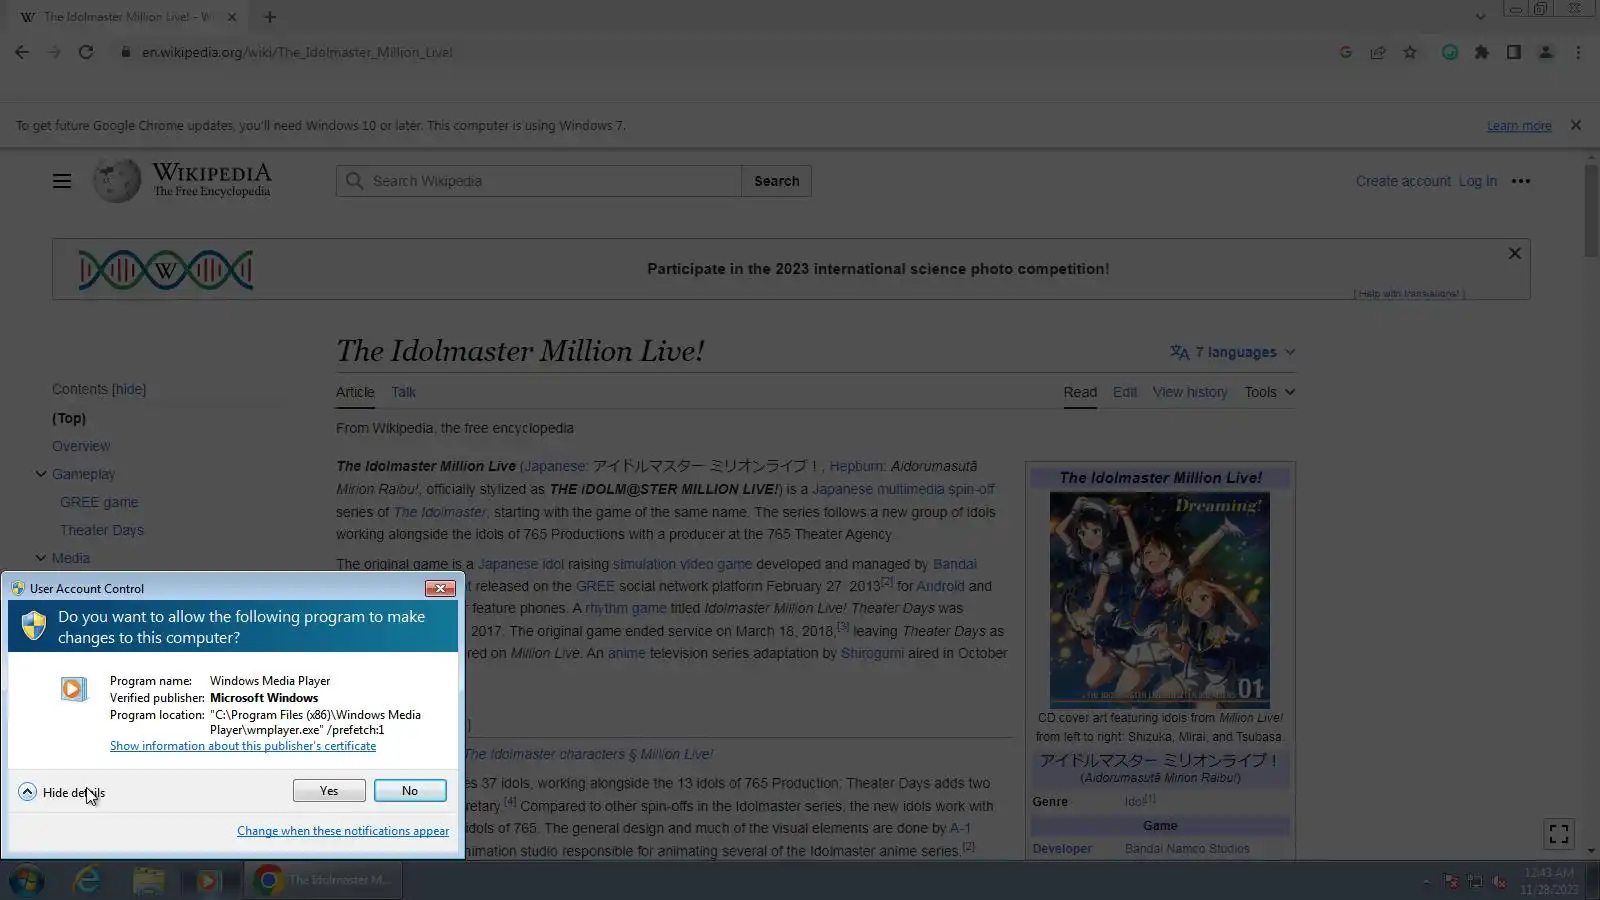Select Chrome Idolmaster window on taskbar

[x=323, y=880]
